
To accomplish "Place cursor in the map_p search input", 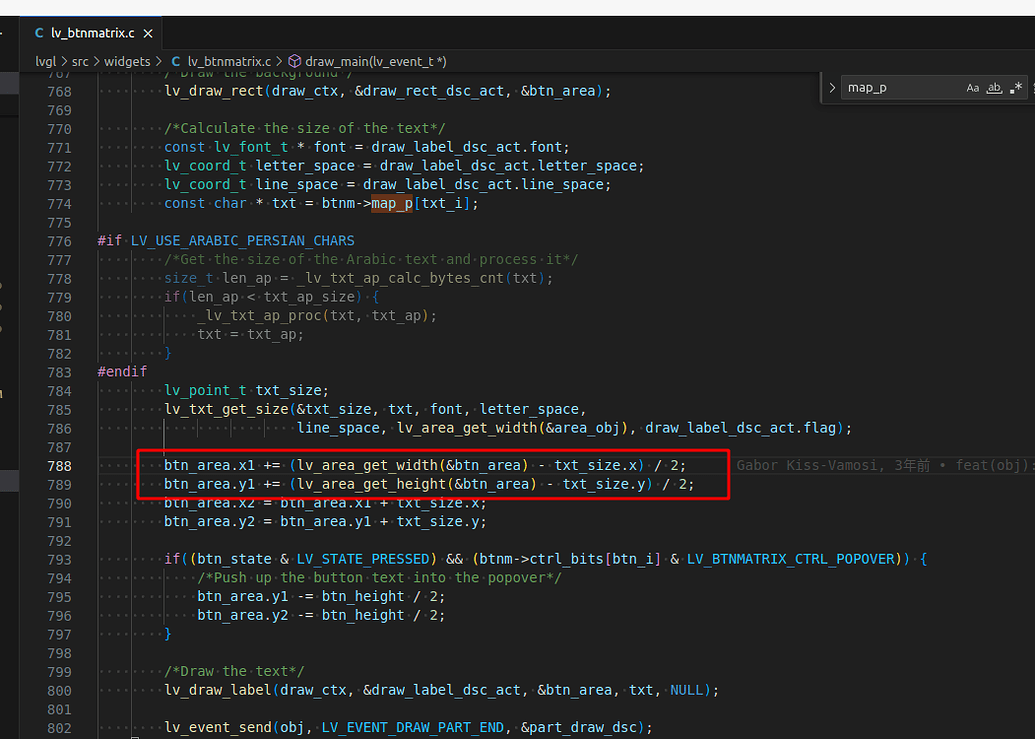I will (x=900, y=87).
